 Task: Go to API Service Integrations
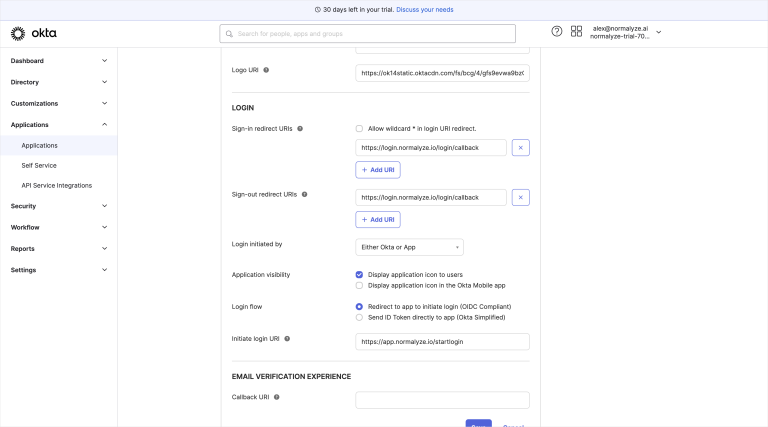[x=56, y=185]
